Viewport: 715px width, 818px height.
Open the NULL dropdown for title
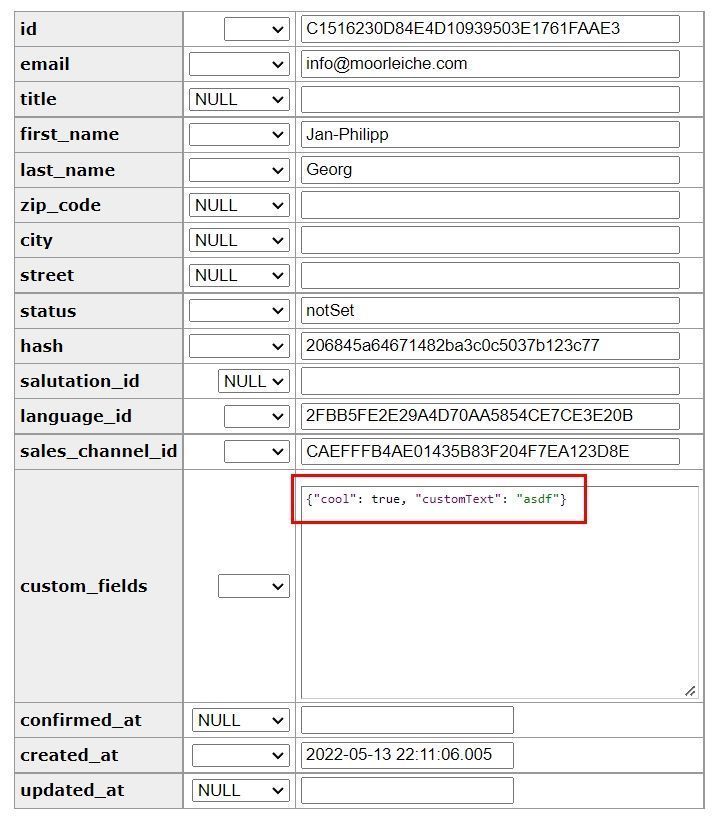click(239, 99)
